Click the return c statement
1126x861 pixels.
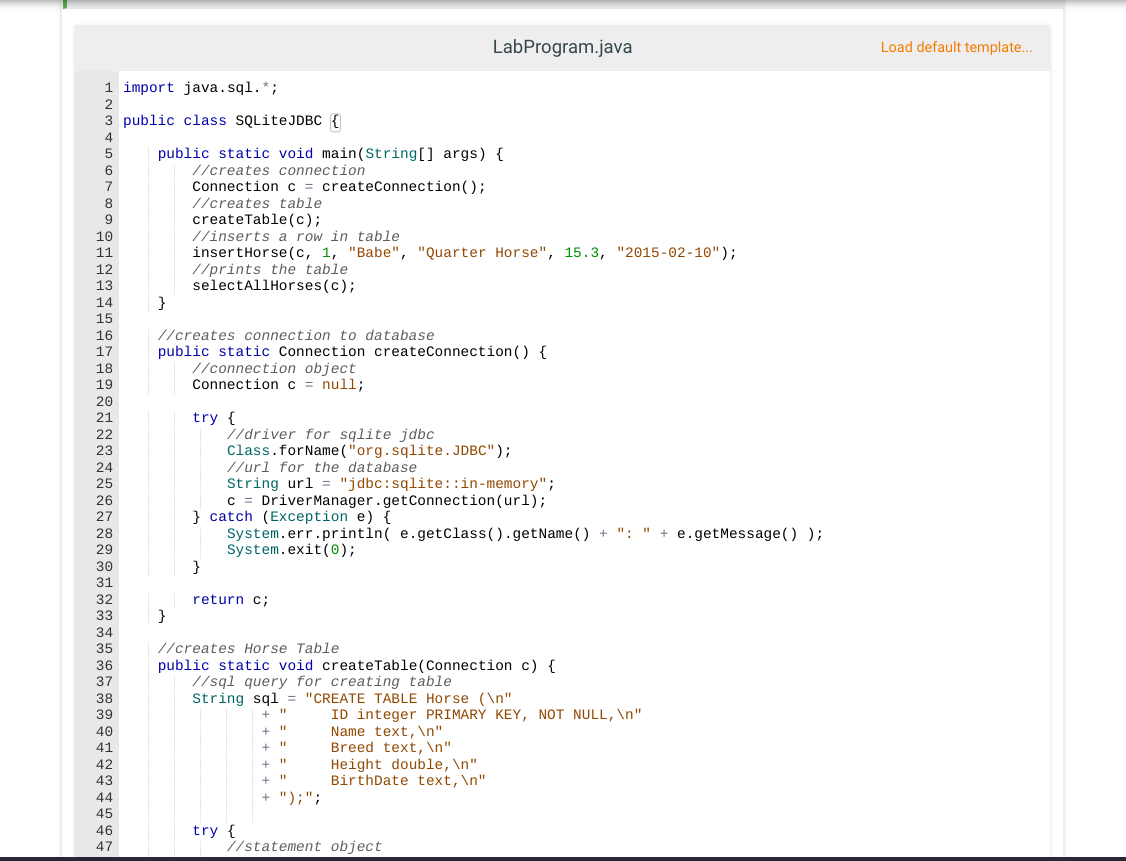tap(230, 599)
